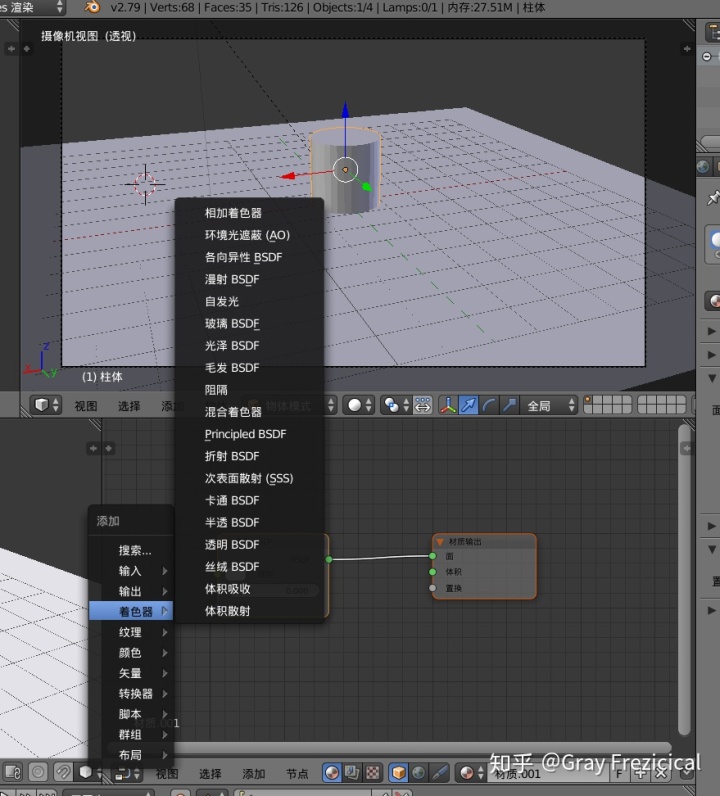Expand 布局 submenu

point(131,755)
